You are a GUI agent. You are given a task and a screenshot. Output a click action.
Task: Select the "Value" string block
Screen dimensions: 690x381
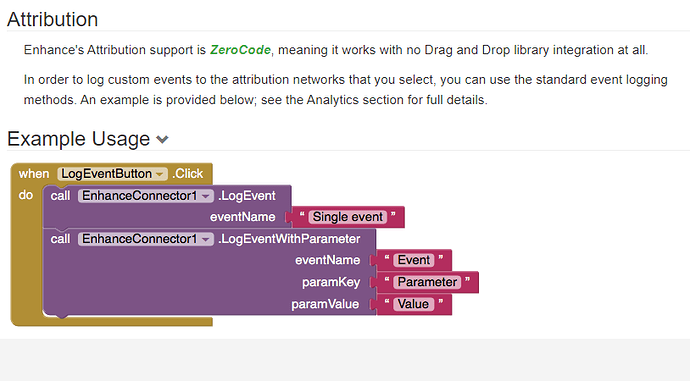pos(413,304)
